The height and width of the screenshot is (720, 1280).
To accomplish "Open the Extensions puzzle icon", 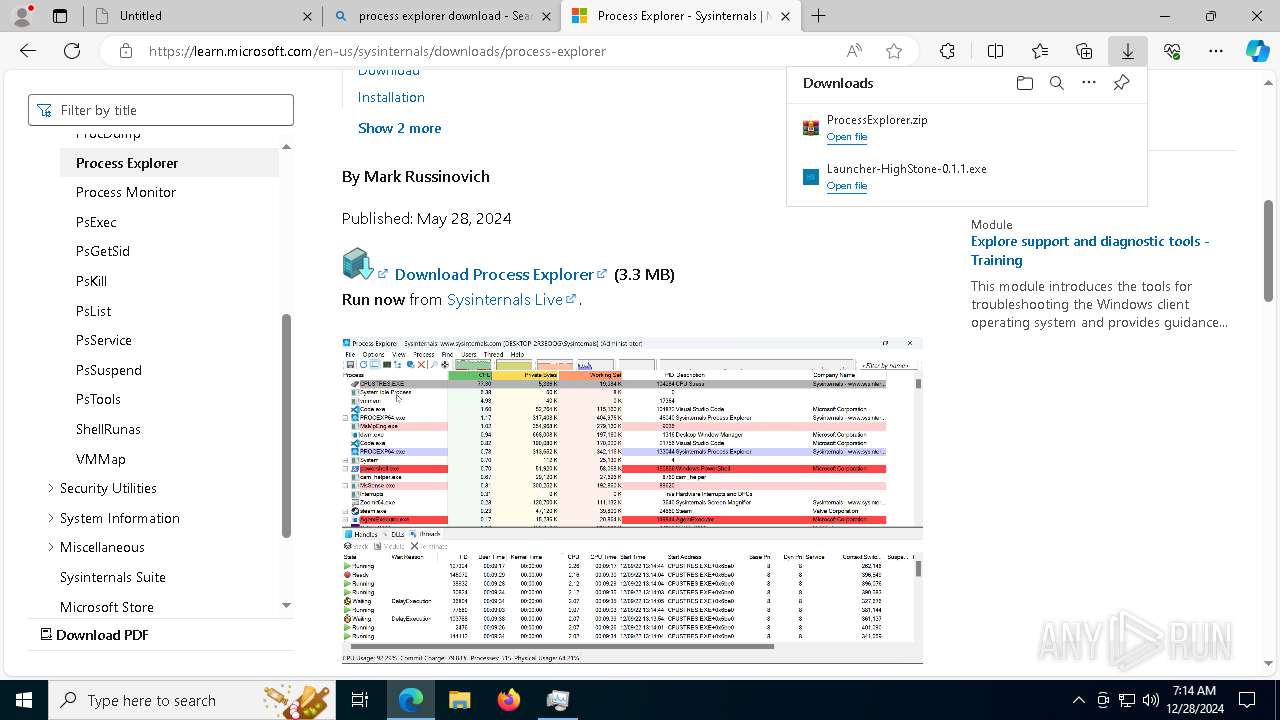I will [x=947, y=51].
